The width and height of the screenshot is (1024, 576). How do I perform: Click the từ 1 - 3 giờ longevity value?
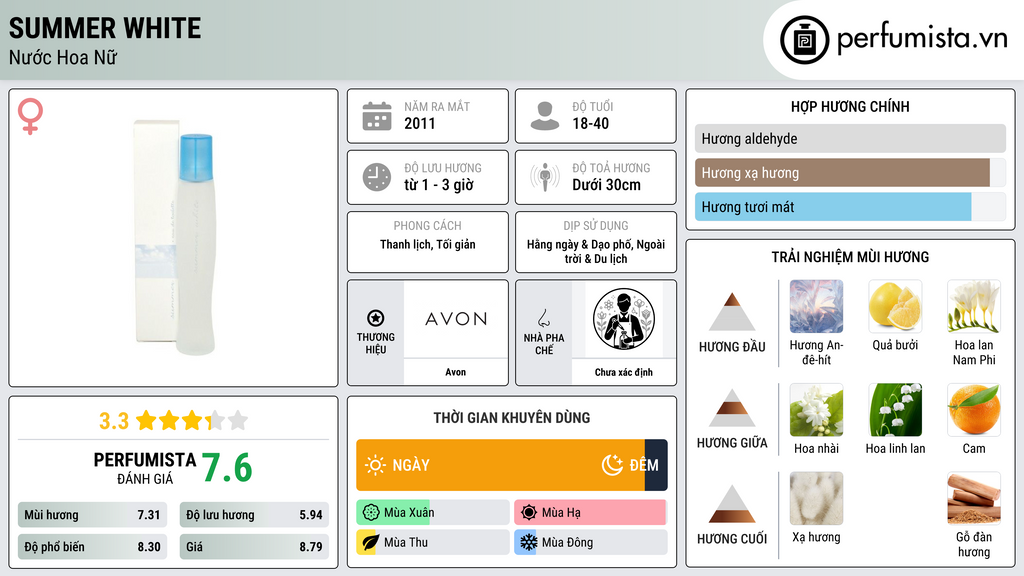(x=439, y=185)
